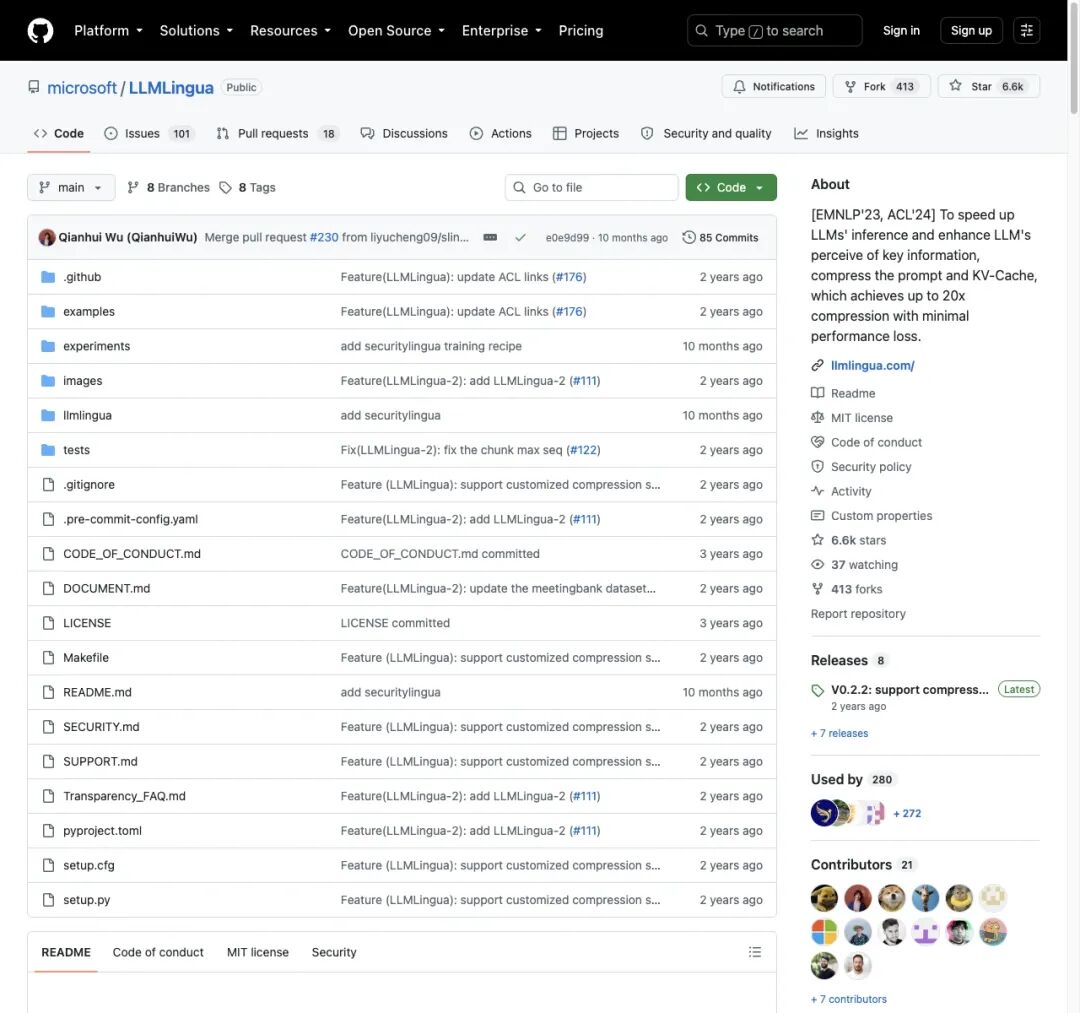This screenshot has height=1013, width=1080.
Task: Star the repository using Star button
Action: [988, 86]
